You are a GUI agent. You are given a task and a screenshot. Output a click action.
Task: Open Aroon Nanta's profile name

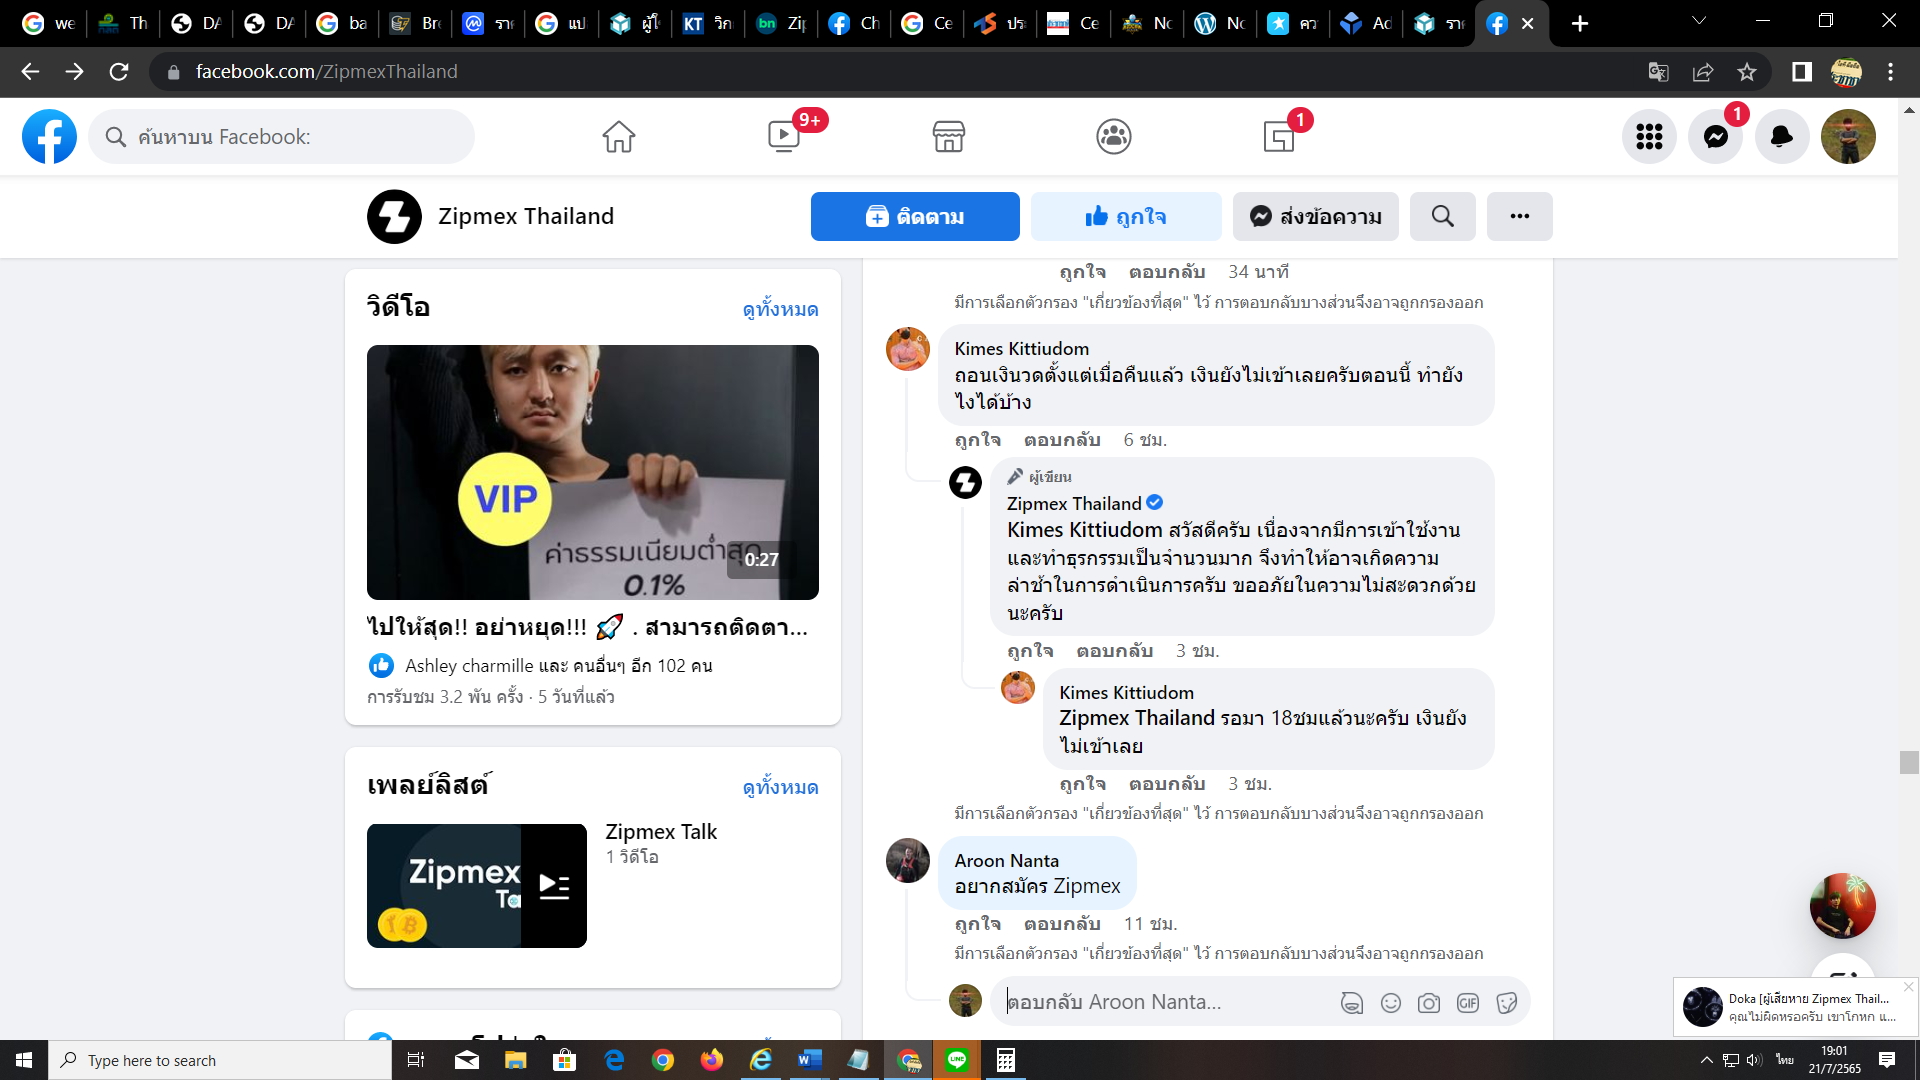[x=1006, y=861]
